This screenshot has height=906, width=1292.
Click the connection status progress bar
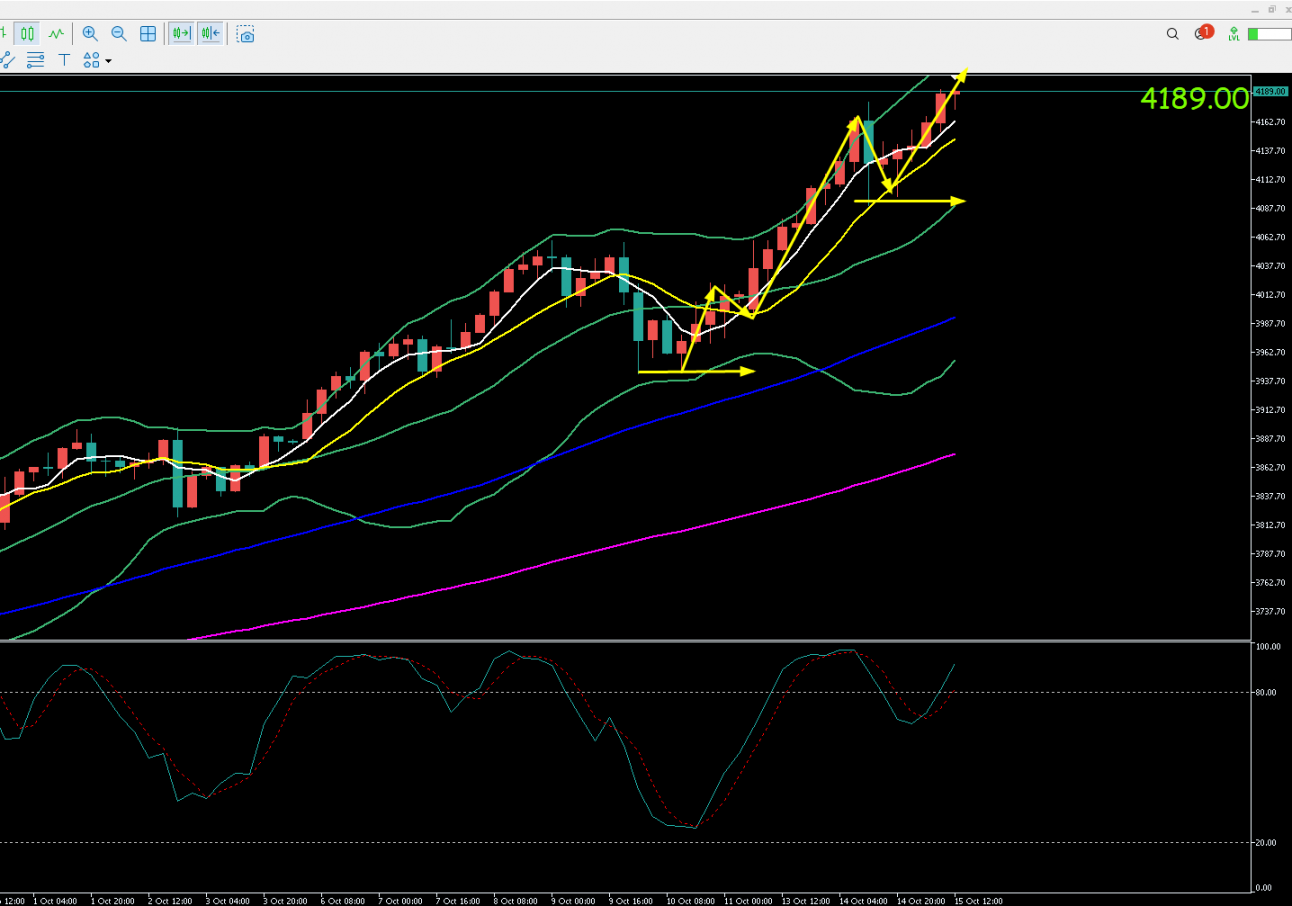click(1268, 34)
